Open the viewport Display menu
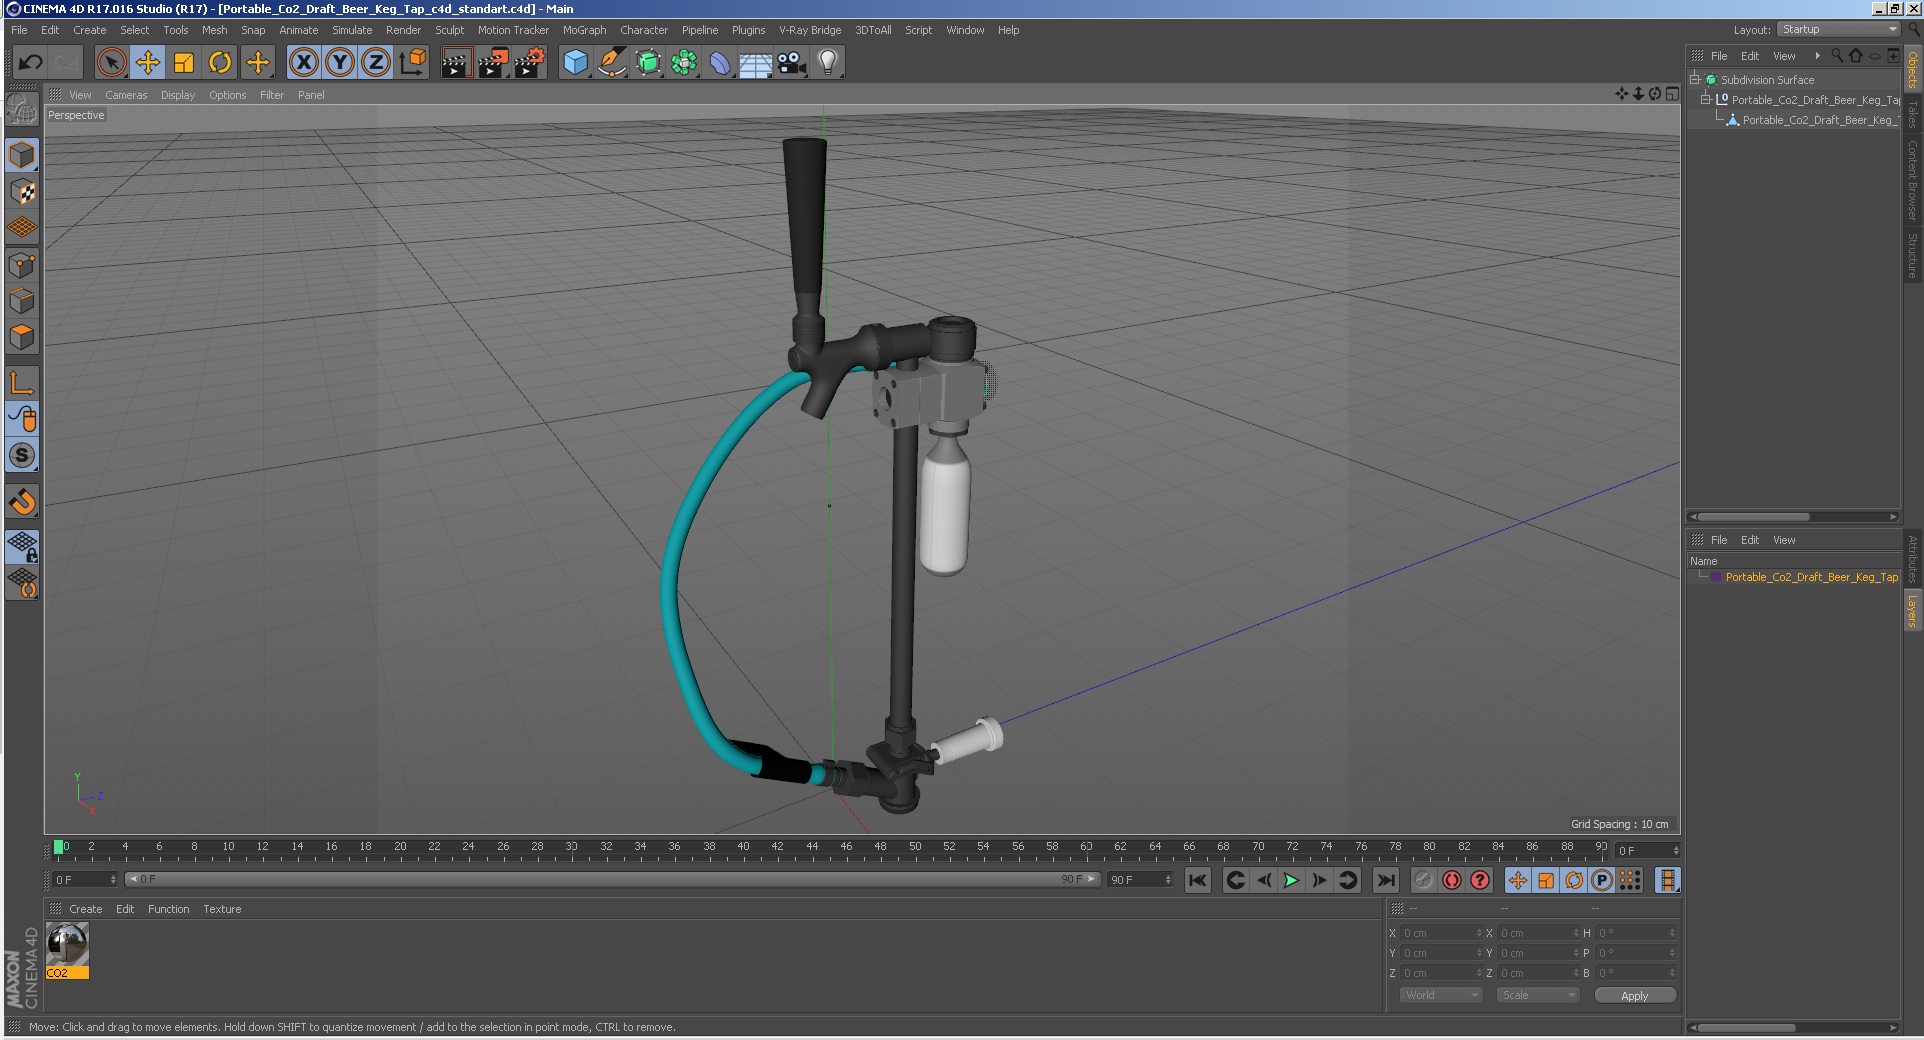1924x1040 pixels. pyautogui.click(x=178, y=95)
